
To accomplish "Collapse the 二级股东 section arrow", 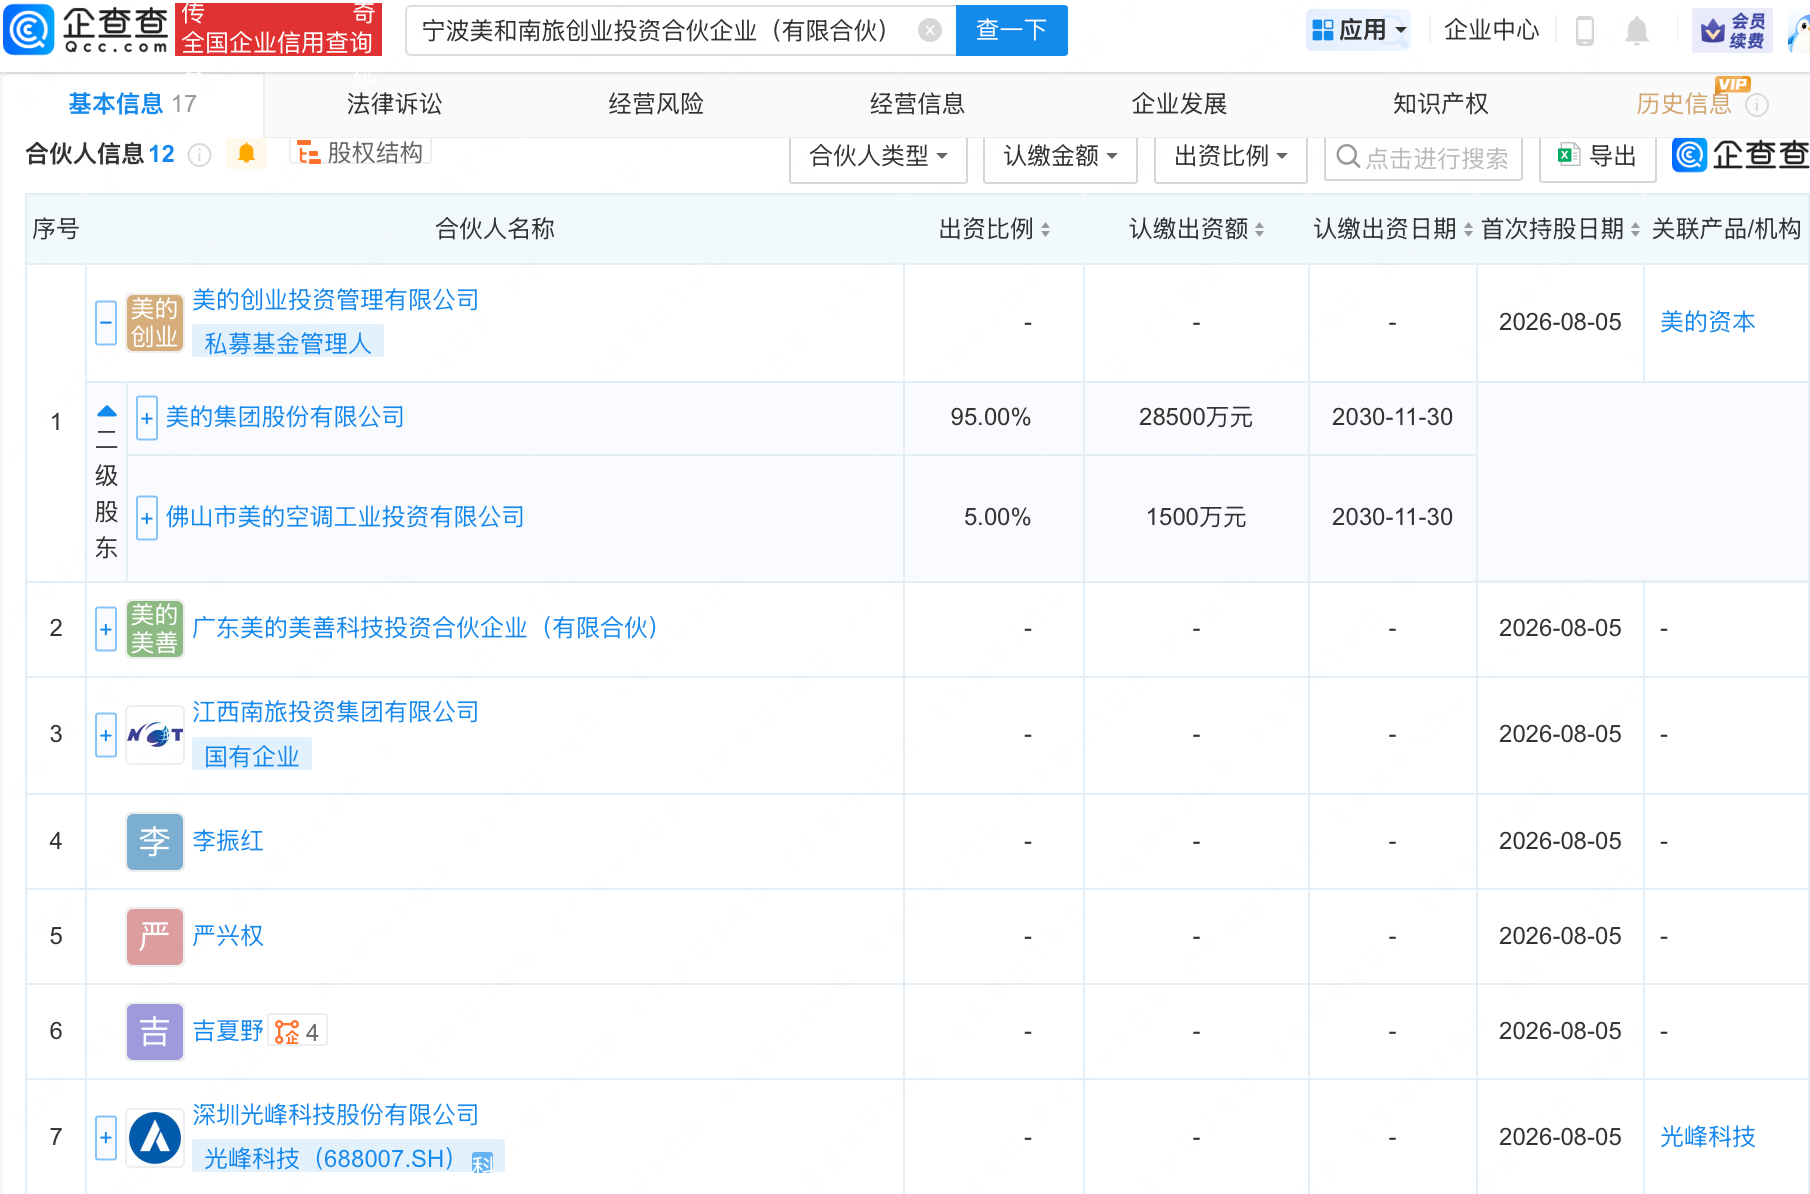I will tap(107, 411).
